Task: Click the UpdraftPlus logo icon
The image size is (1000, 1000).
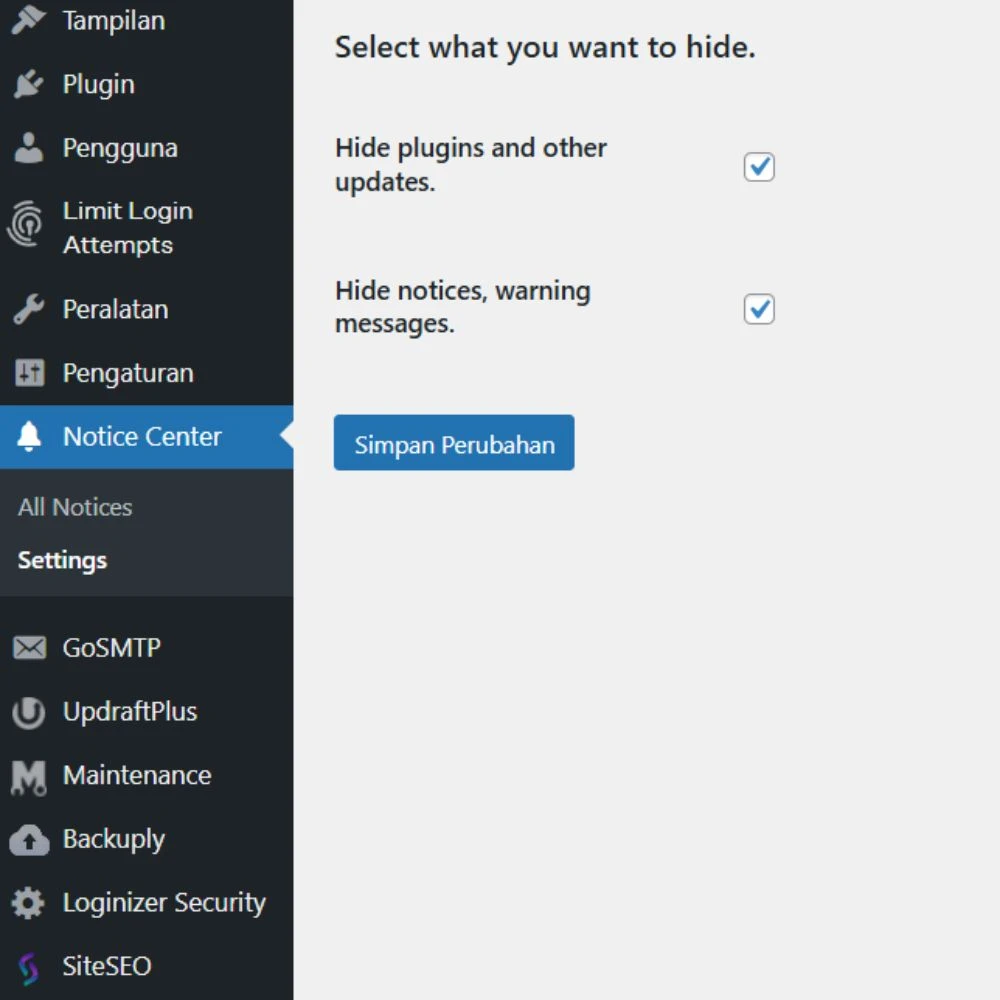Action: [29, 712]
